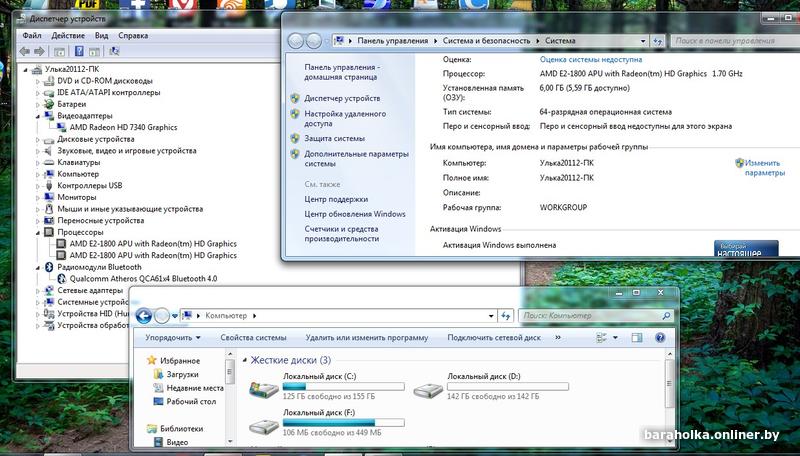Open Local Disk (C:) drive icon
Image resolution: width=800 pixels, height=456 pixels.
264,388
